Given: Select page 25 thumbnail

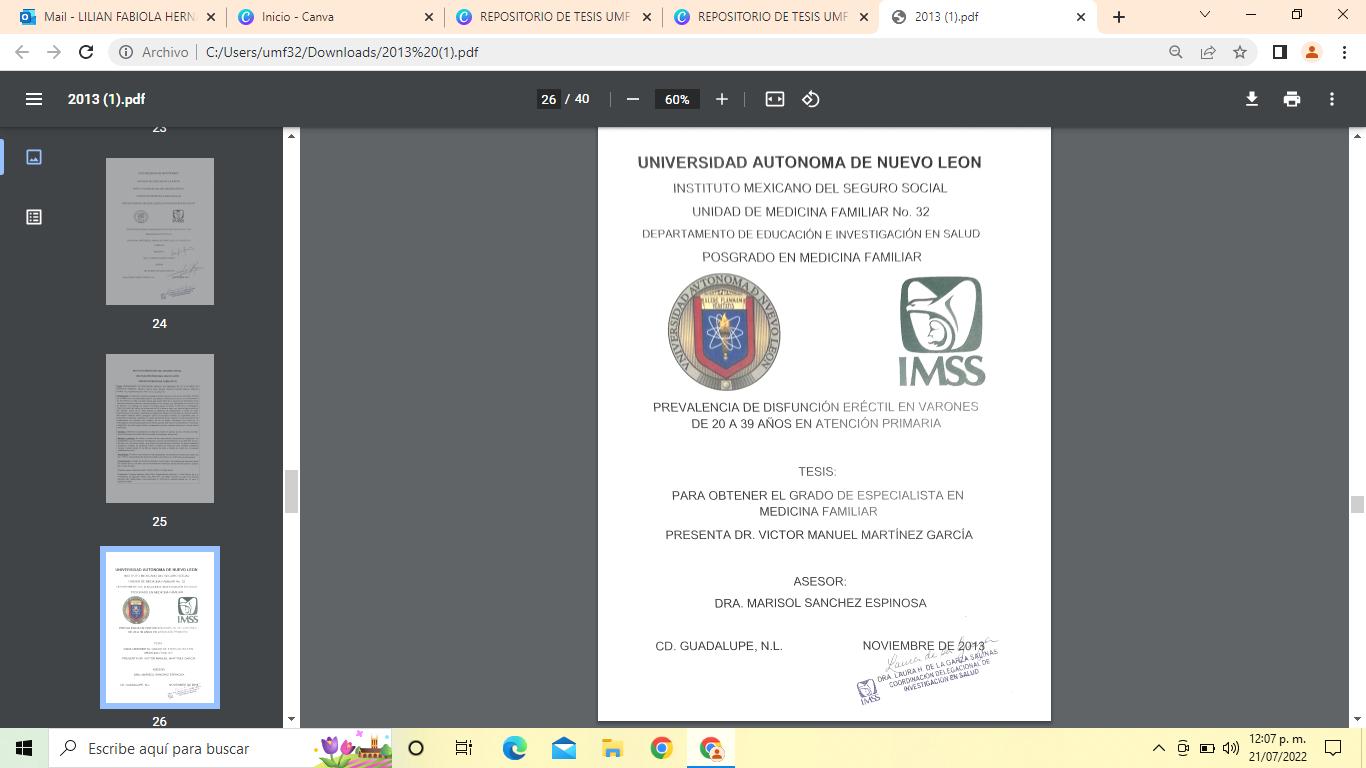Looking at the screenshot, I should click(x=160, y=428).
